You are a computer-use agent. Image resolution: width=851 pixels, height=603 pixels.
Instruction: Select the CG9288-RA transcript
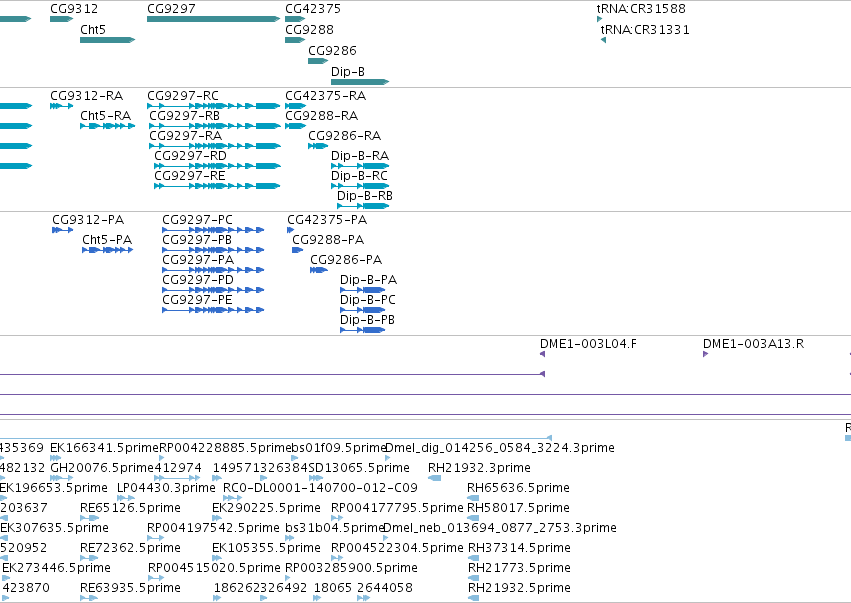point(295,126)
